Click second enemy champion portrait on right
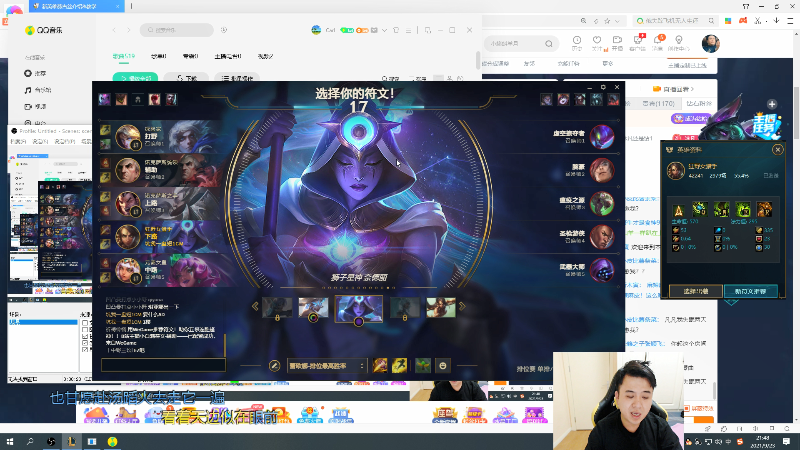Viewport: 800px width, 450px height. click(602, 170)
